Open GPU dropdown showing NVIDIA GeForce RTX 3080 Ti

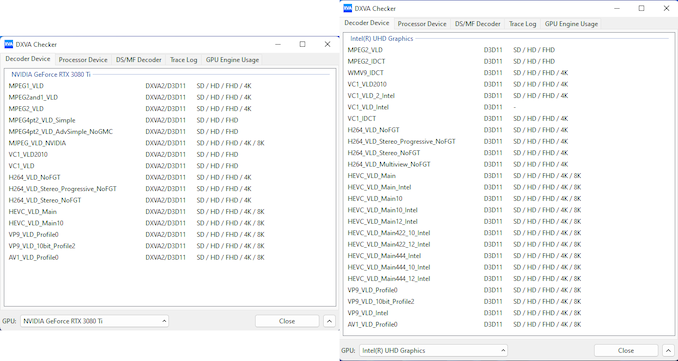[94, 321]
